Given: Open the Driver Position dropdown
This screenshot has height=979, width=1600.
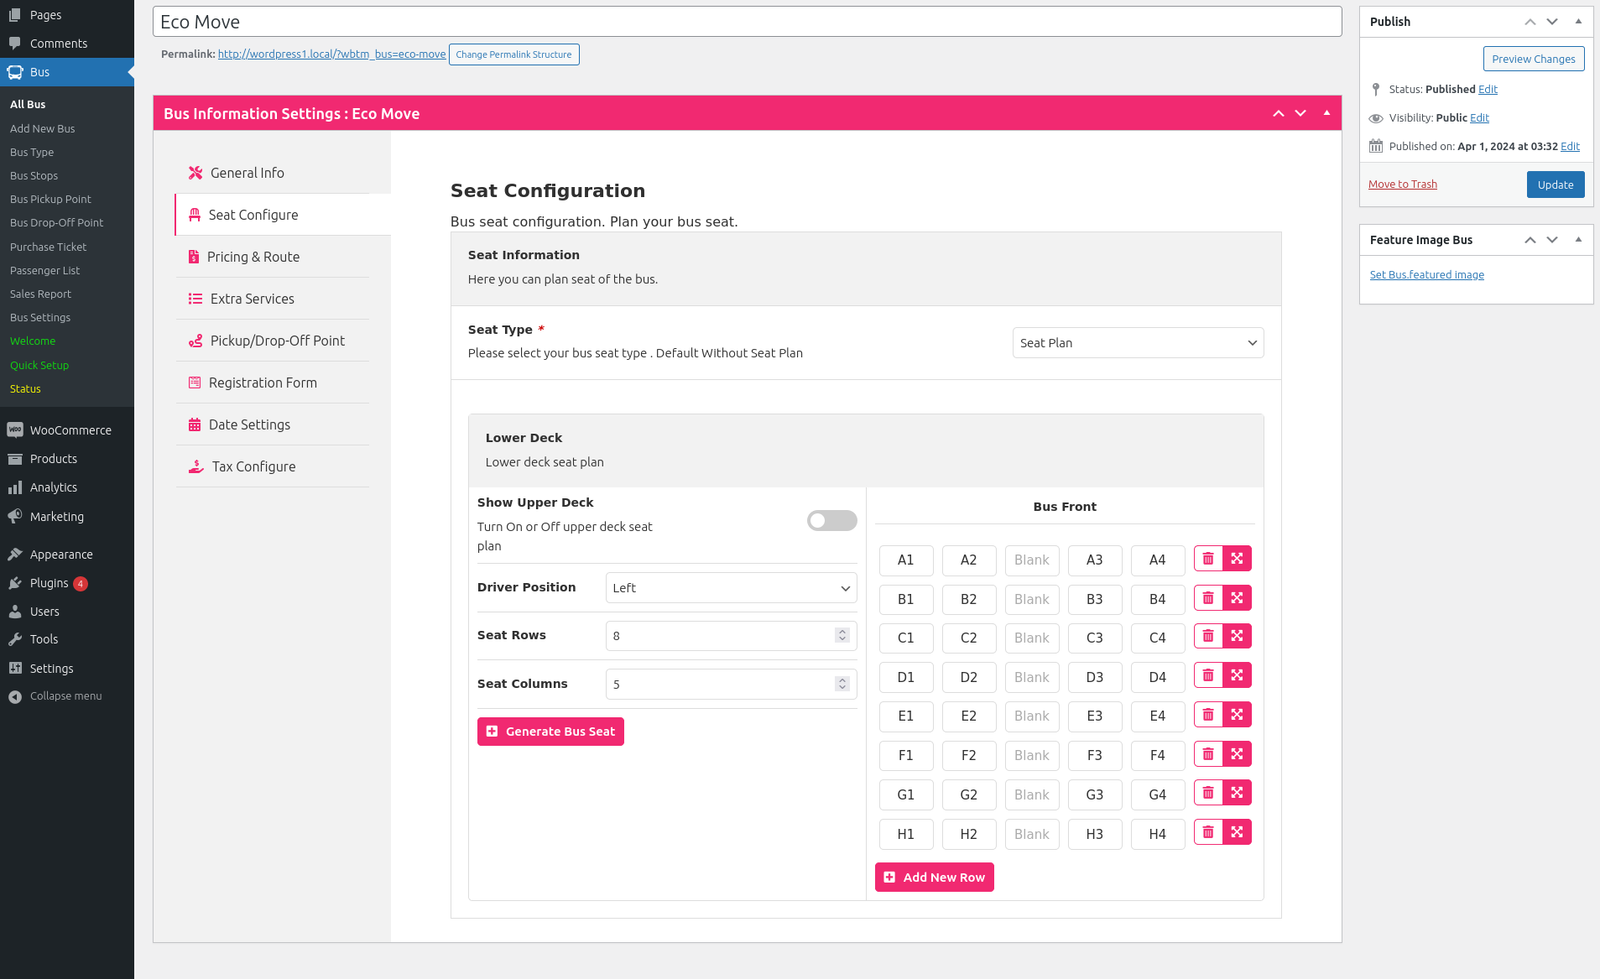Looking at the screenshot, I should (x=730, y=588).
